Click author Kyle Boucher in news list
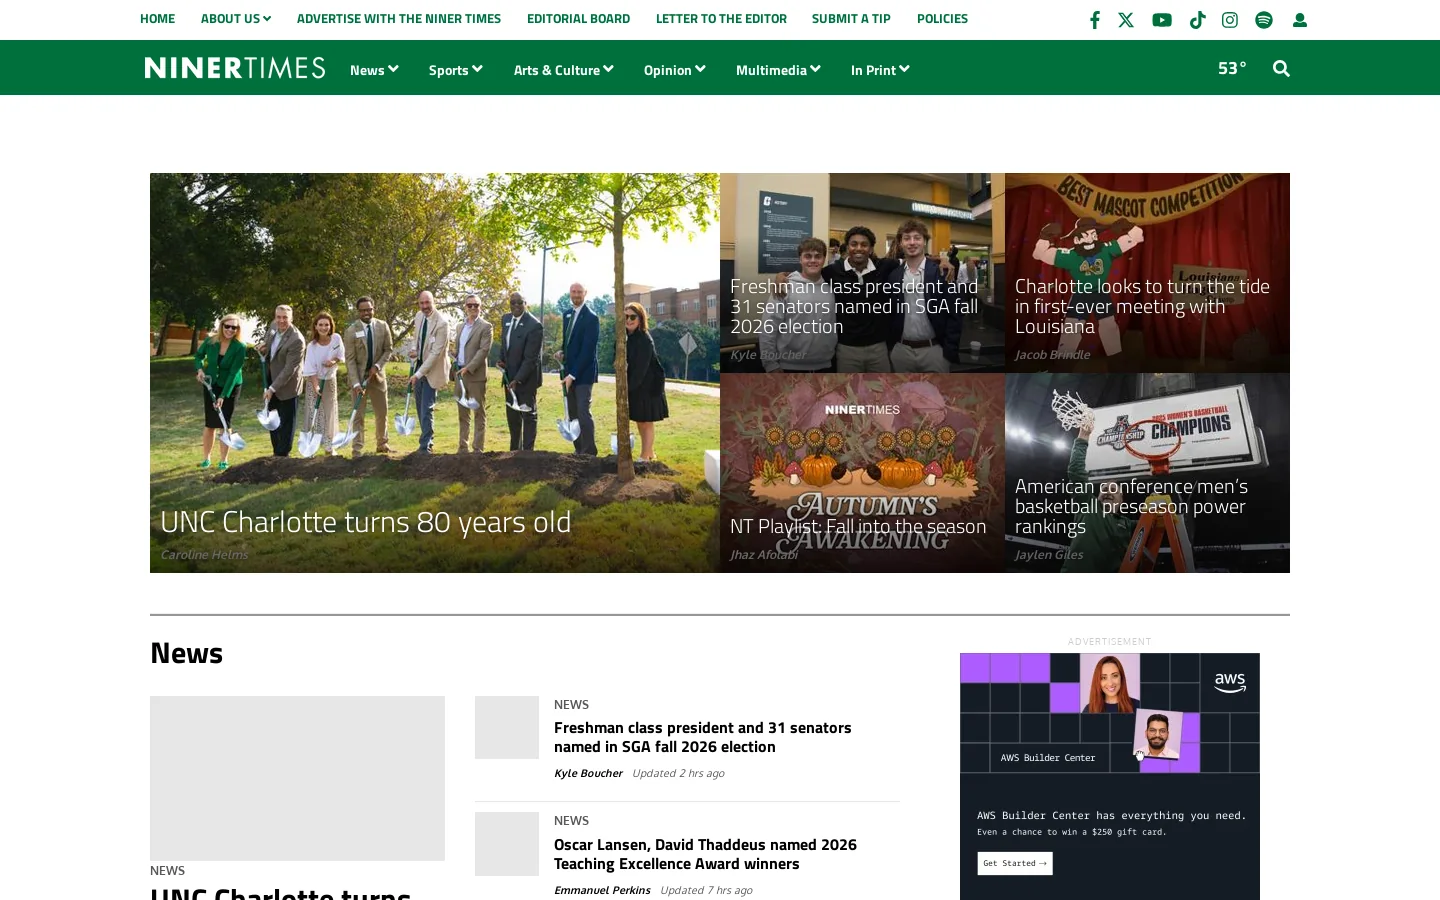The image size is (1440, 900). pos(588,773)
